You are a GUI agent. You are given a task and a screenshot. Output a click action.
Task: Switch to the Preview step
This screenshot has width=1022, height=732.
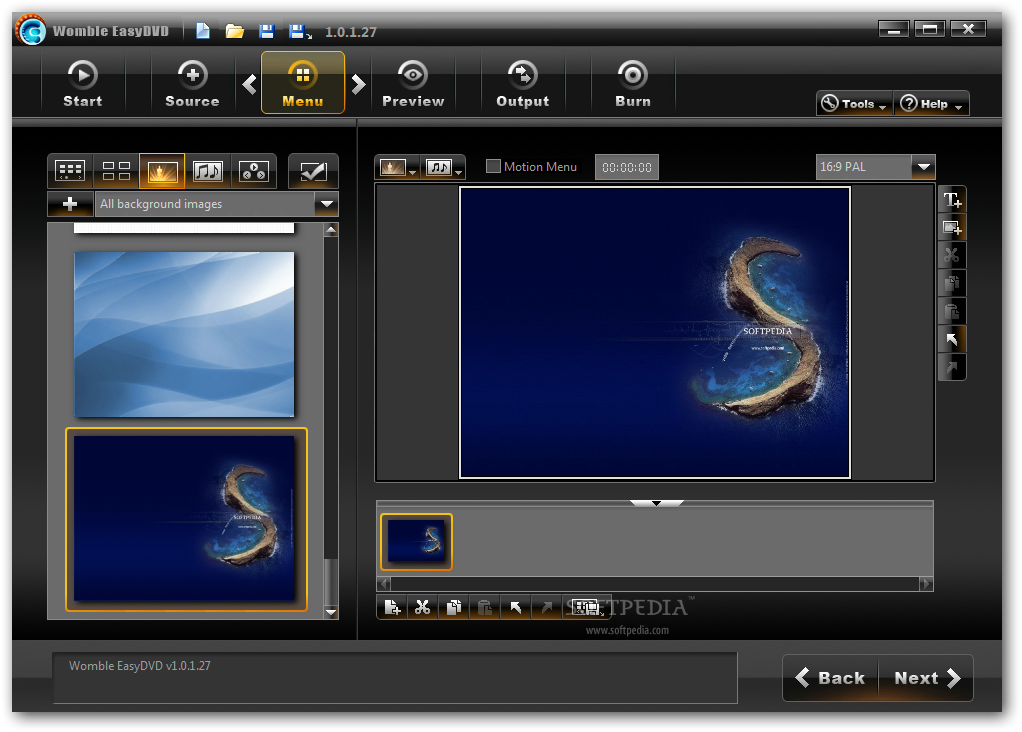pyautogui.click(x=413, y=83)
